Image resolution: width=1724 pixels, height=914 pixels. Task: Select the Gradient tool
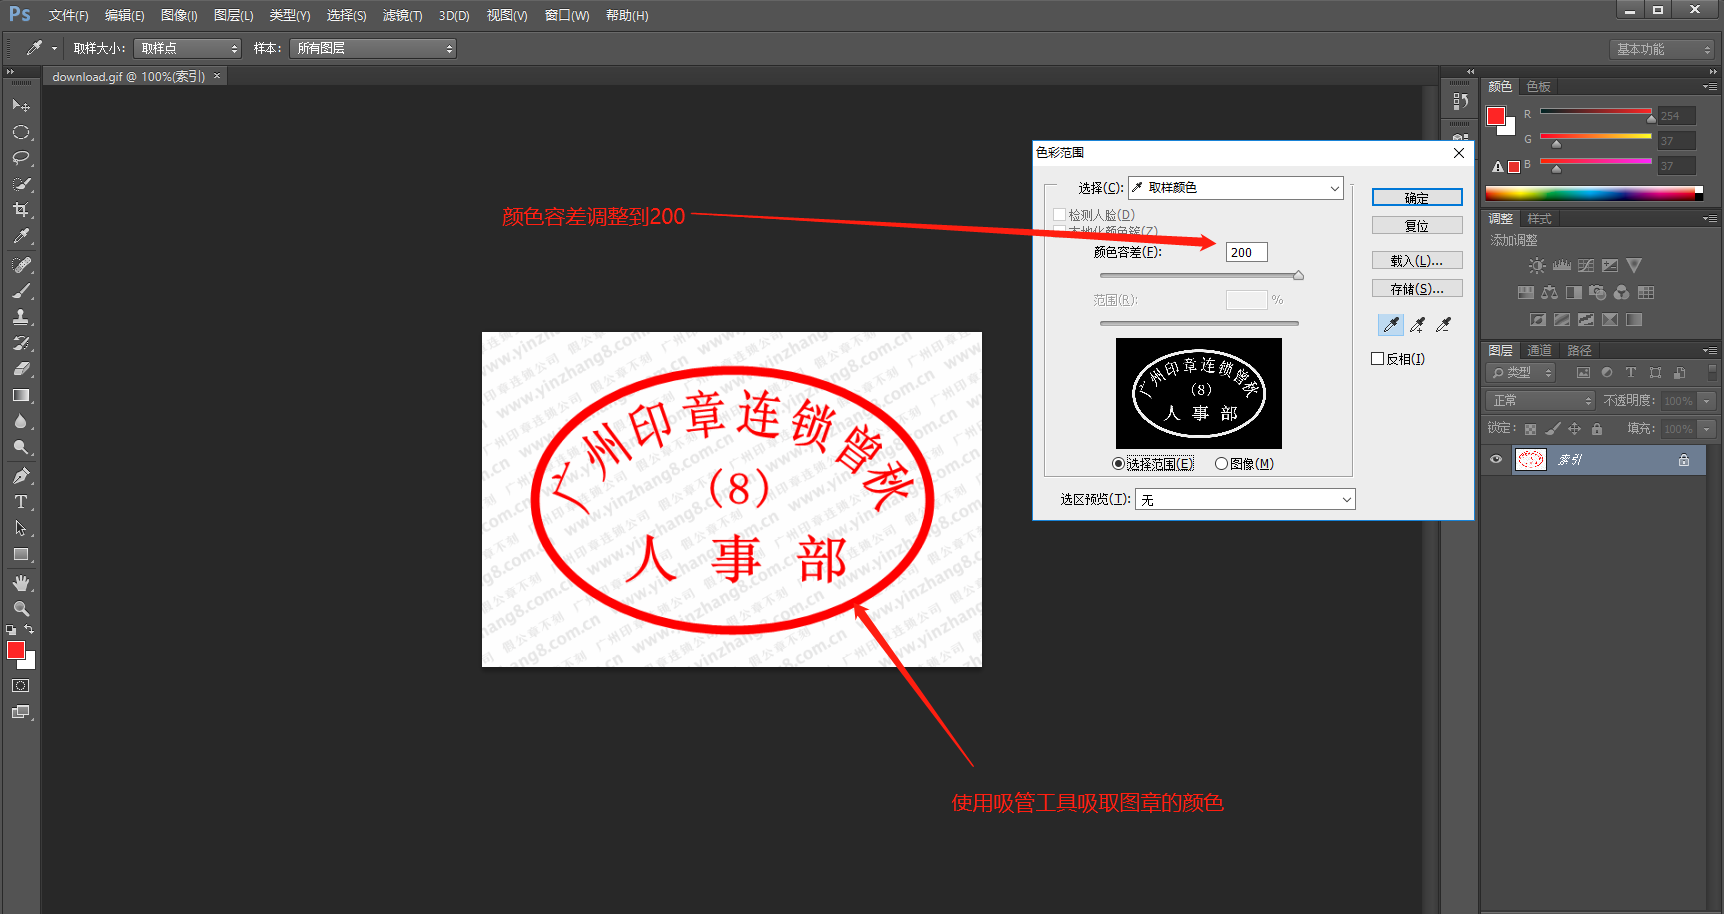21,395
